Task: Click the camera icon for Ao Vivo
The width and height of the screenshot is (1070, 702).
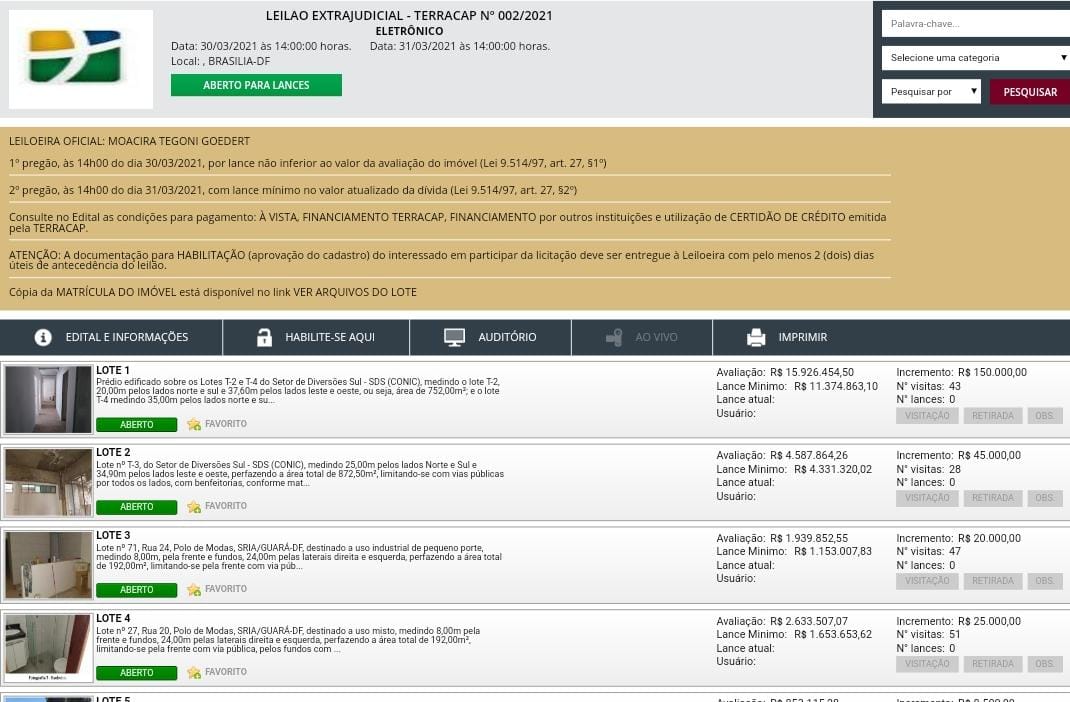Action: (x=614, y=337)
